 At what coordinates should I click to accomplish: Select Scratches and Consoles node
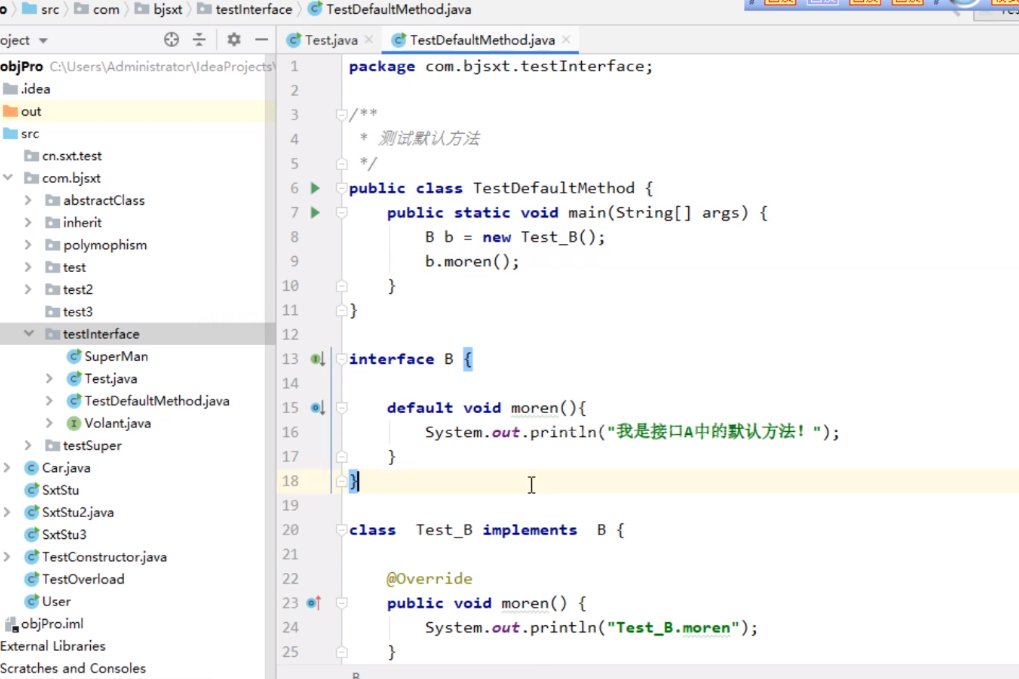[x=73, y=668]
